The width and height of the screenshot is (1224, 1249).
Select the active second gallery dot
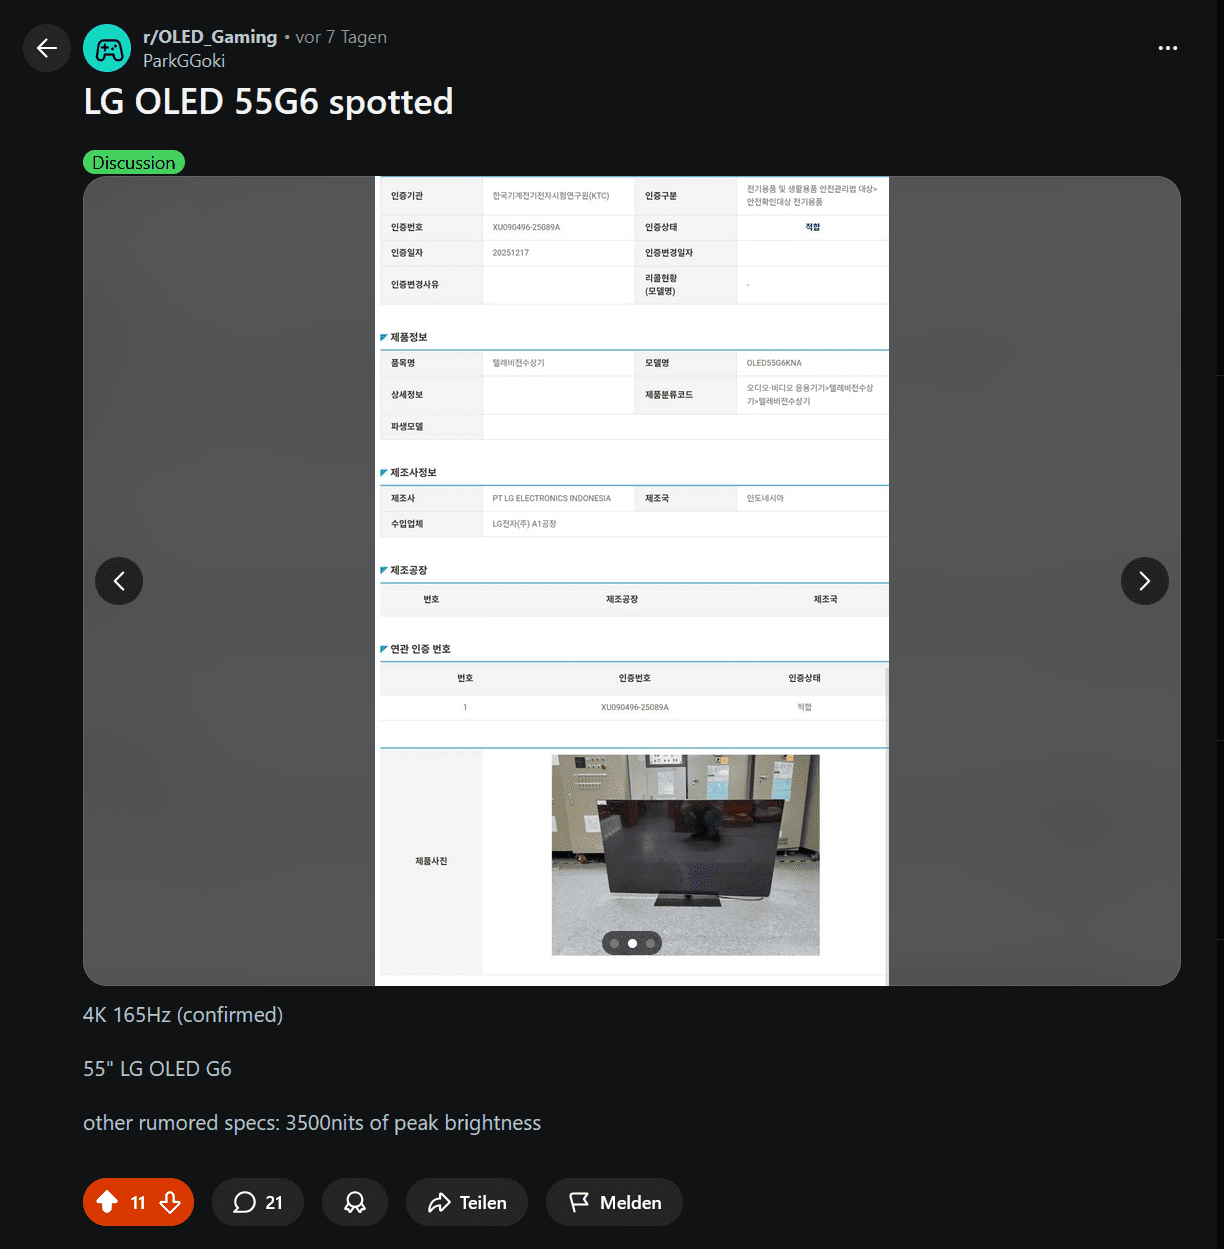632,943
